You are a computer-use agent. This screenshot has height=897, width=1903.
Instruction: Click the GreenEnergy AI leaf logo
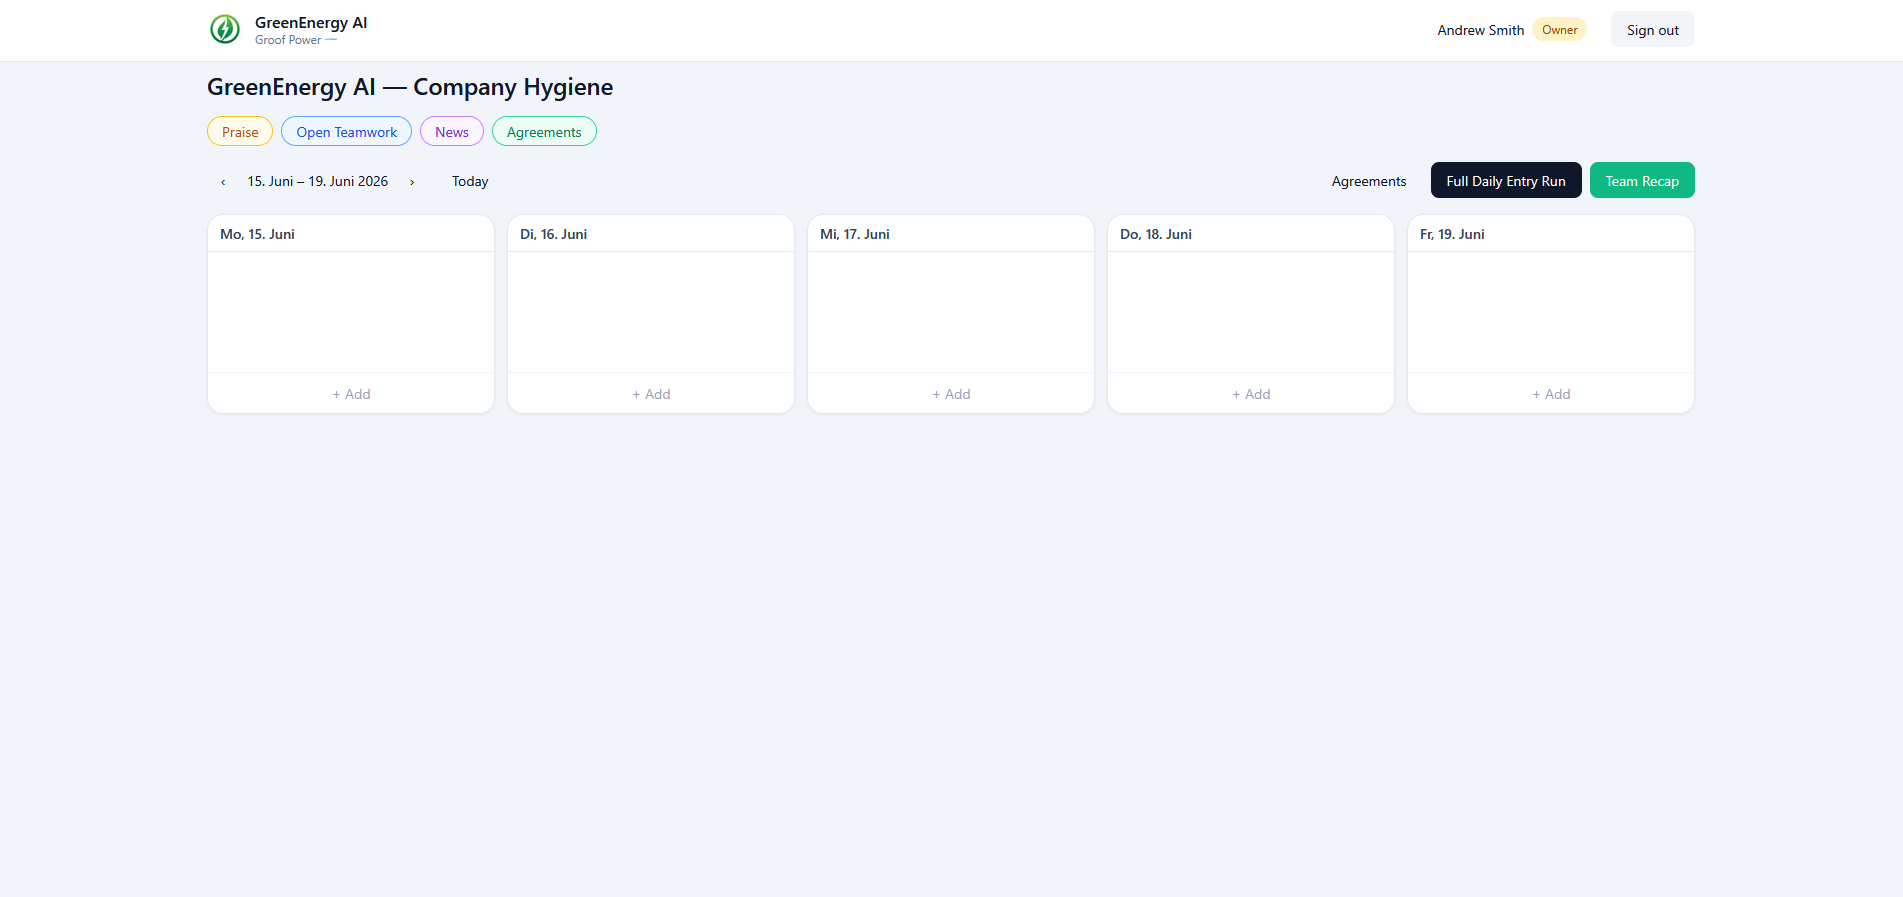225,29
